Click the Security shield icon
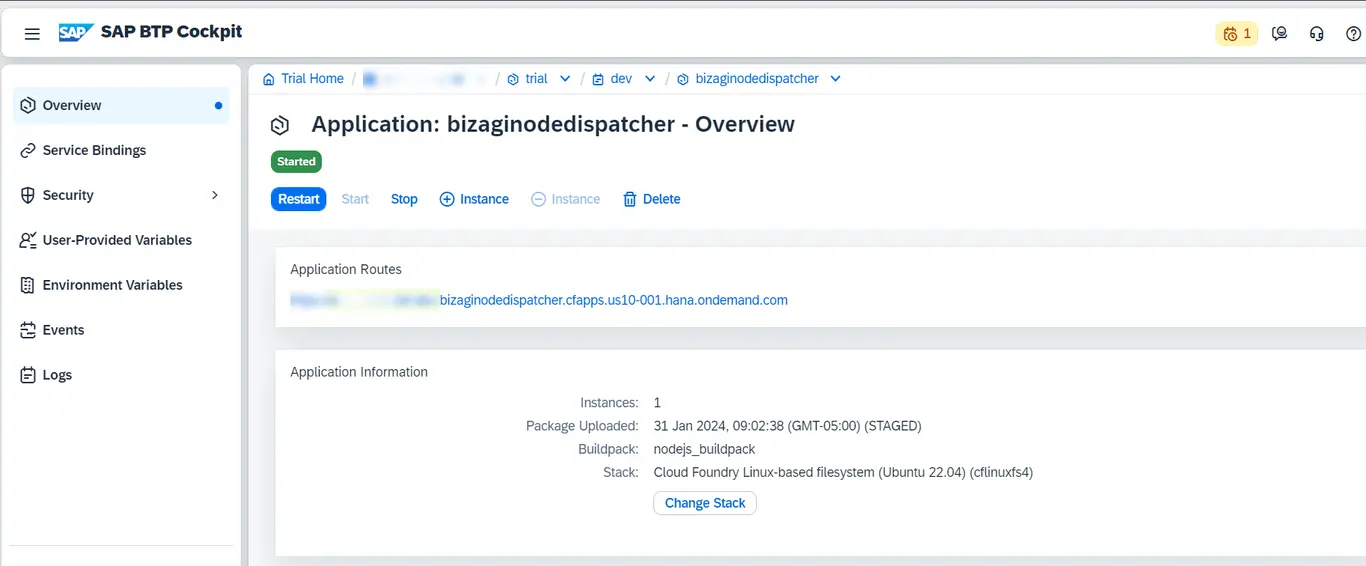This screenshot has height=566, width=1366. [x=28, y=195]
